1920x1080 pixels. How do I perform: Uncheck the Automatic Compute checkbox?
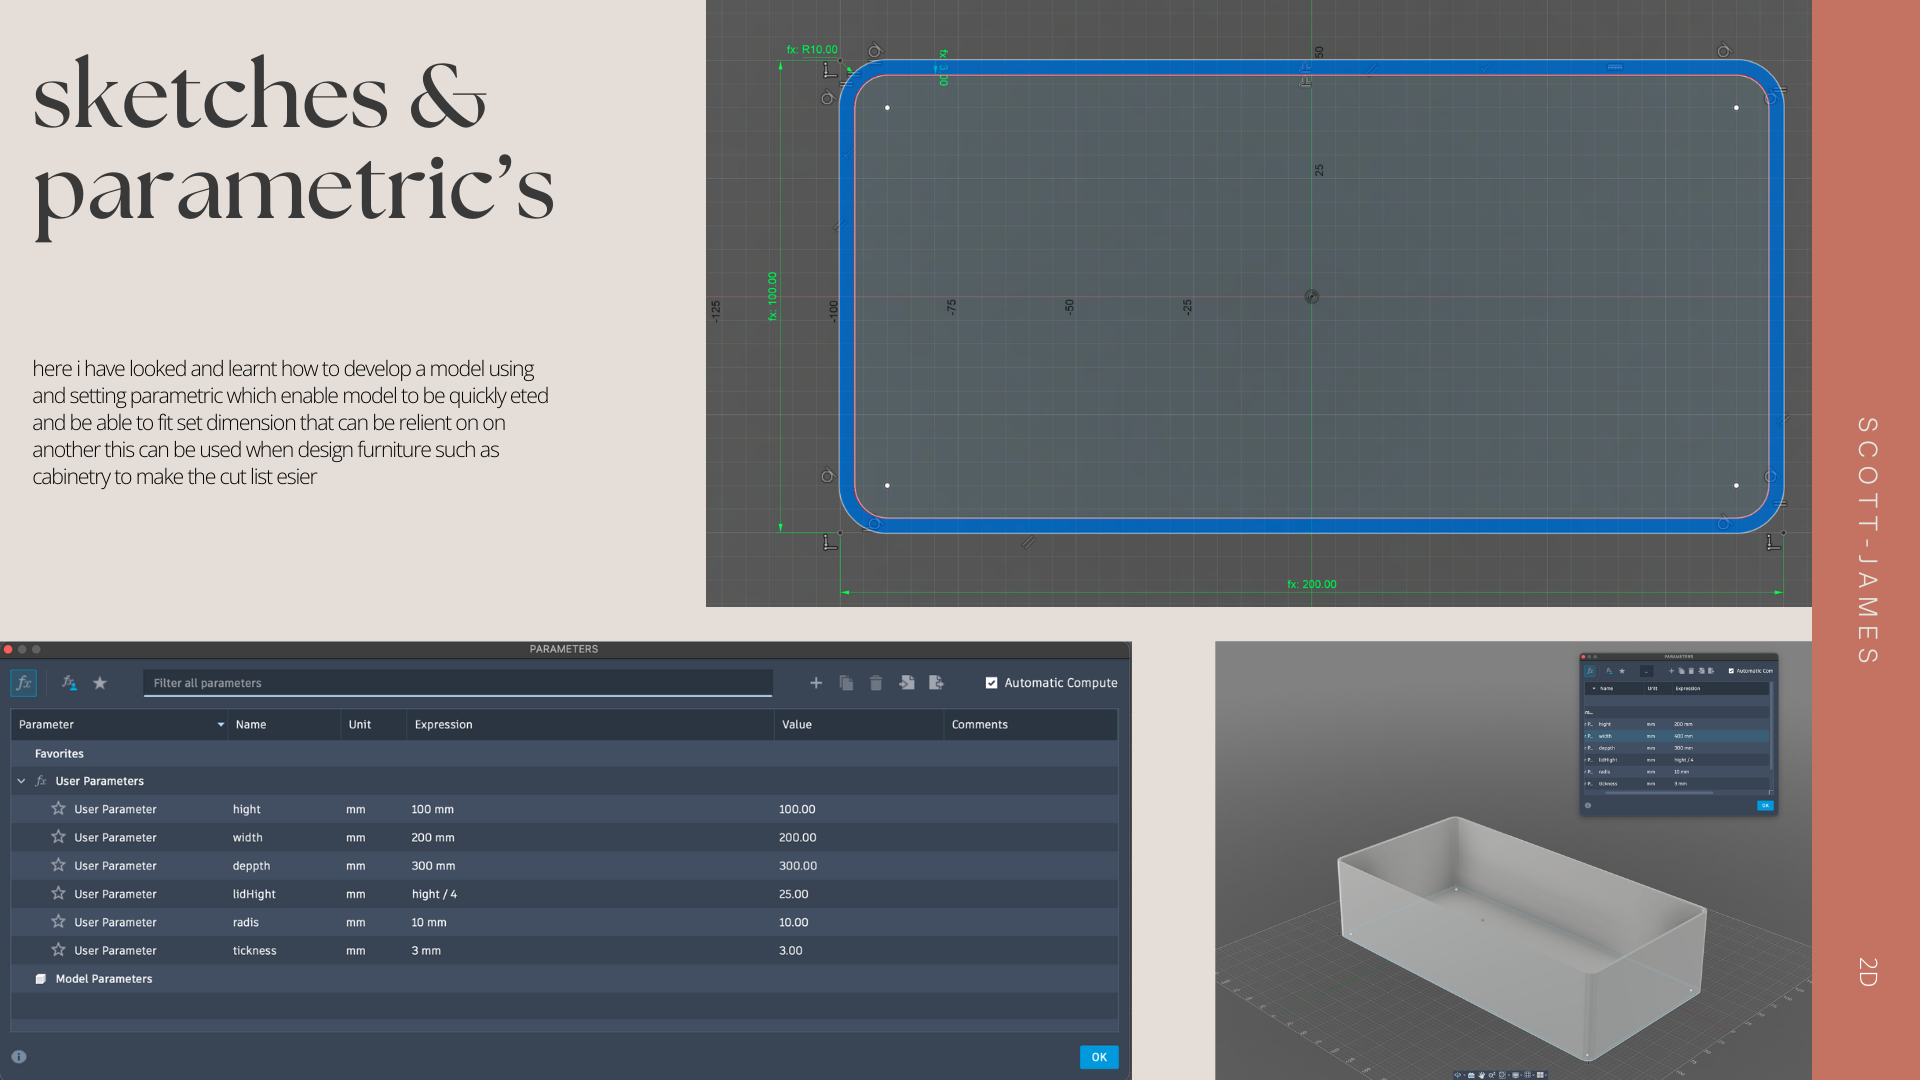991,683
